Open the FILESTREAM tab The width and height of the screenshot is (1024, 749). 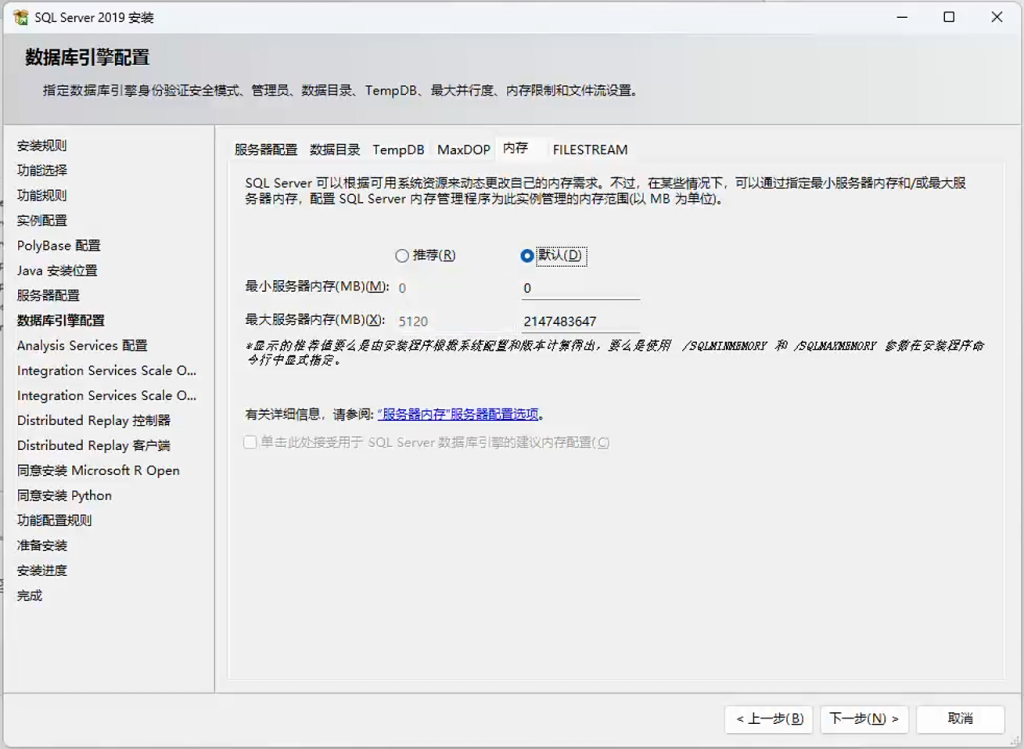point(590,150)
